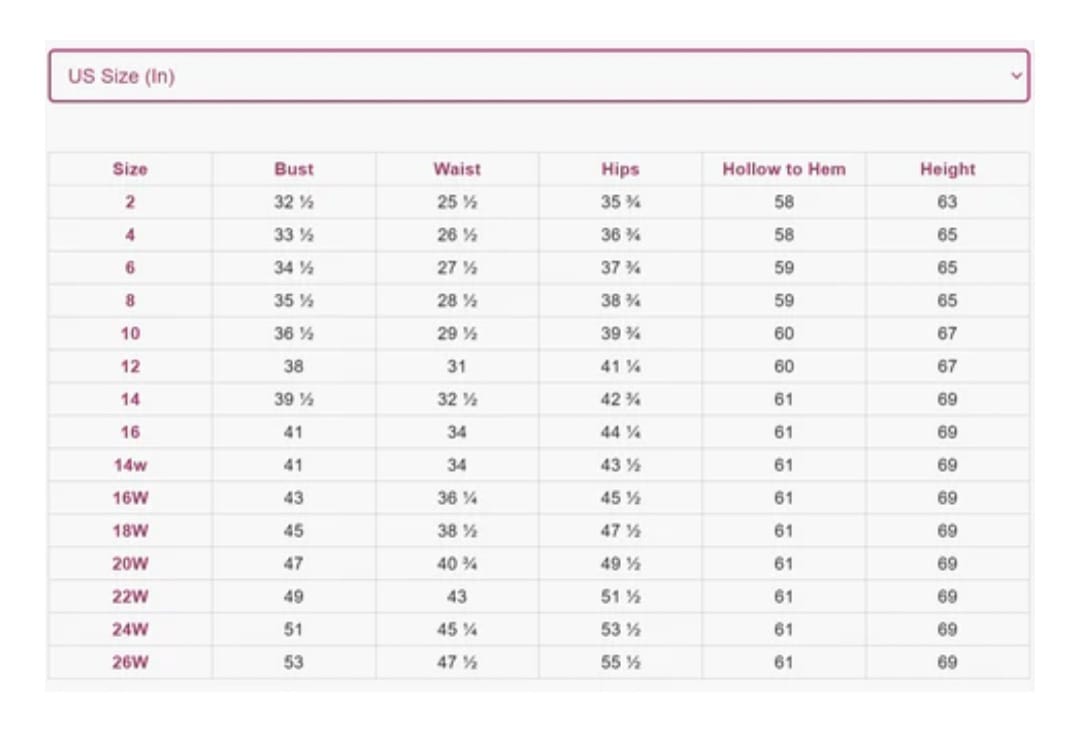Screen dimensions: 1080x735
Task: Select size 22W bust value 49
Action: [294, 597]
